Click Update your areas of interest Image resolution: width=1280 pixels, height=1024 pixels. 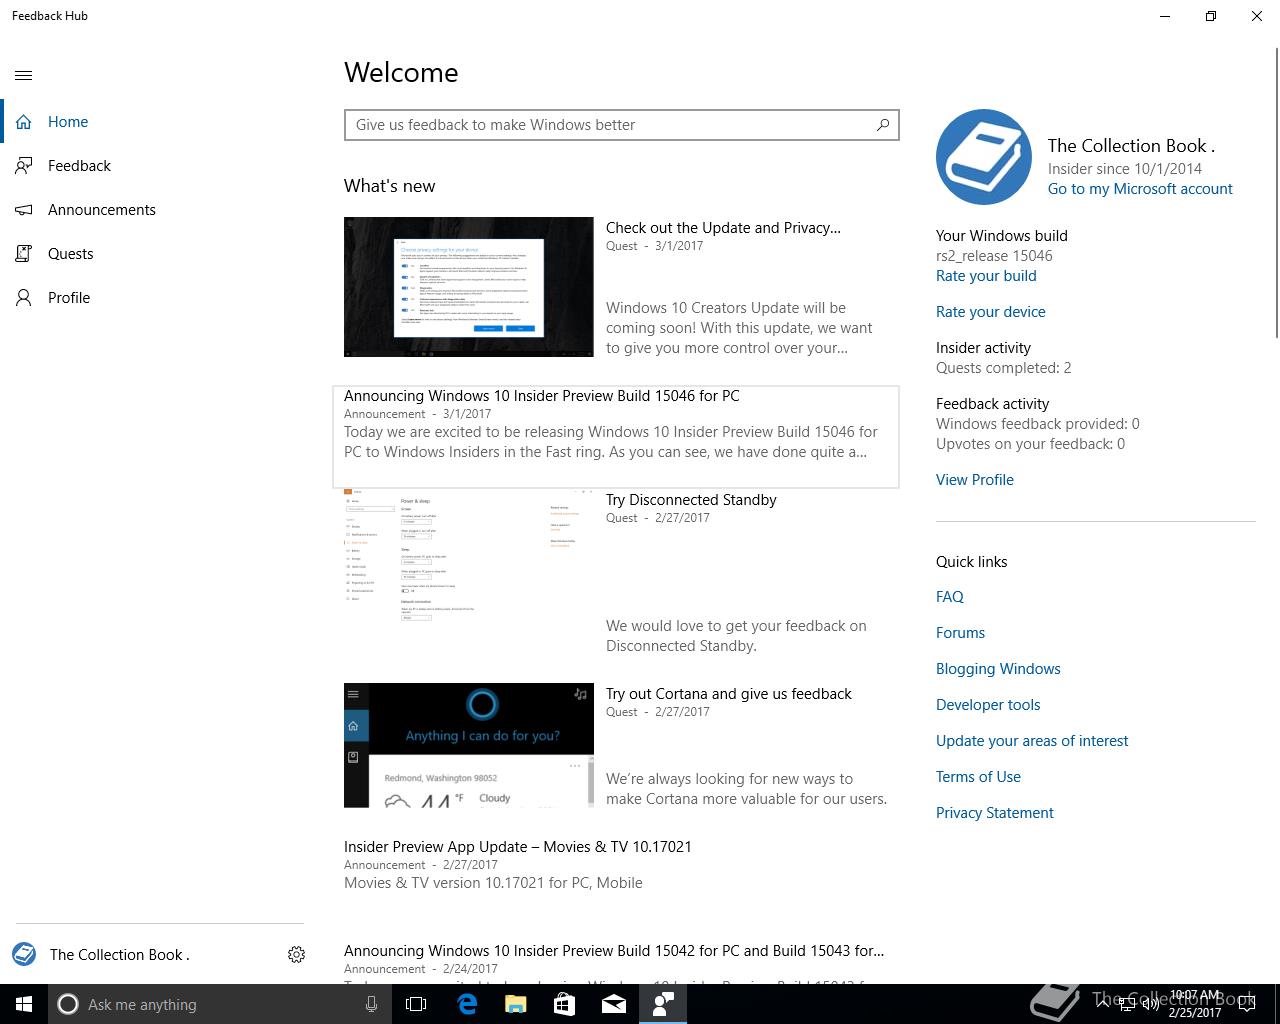point(1032,741)
